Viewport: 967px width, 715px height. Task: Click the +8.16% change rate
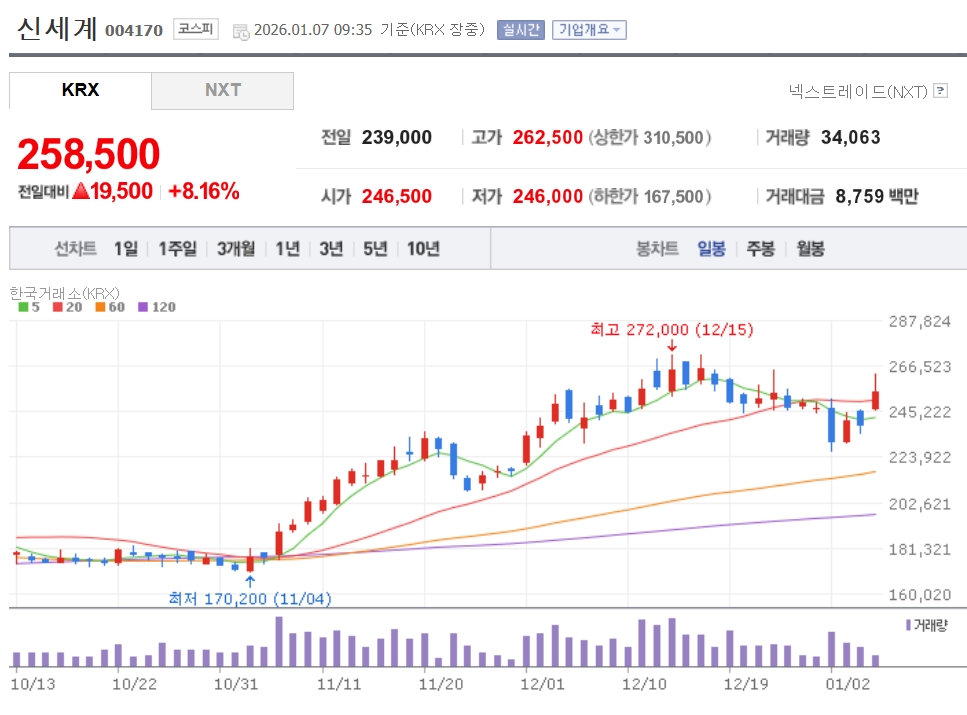point(204,191)
